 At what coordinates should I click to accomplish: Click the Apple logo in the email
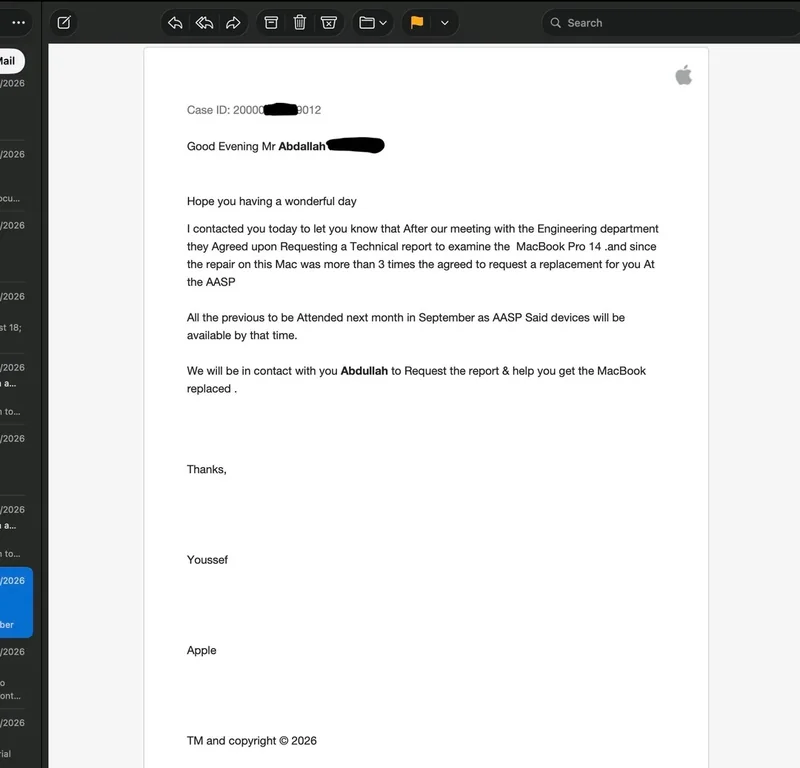click(684, 75)
